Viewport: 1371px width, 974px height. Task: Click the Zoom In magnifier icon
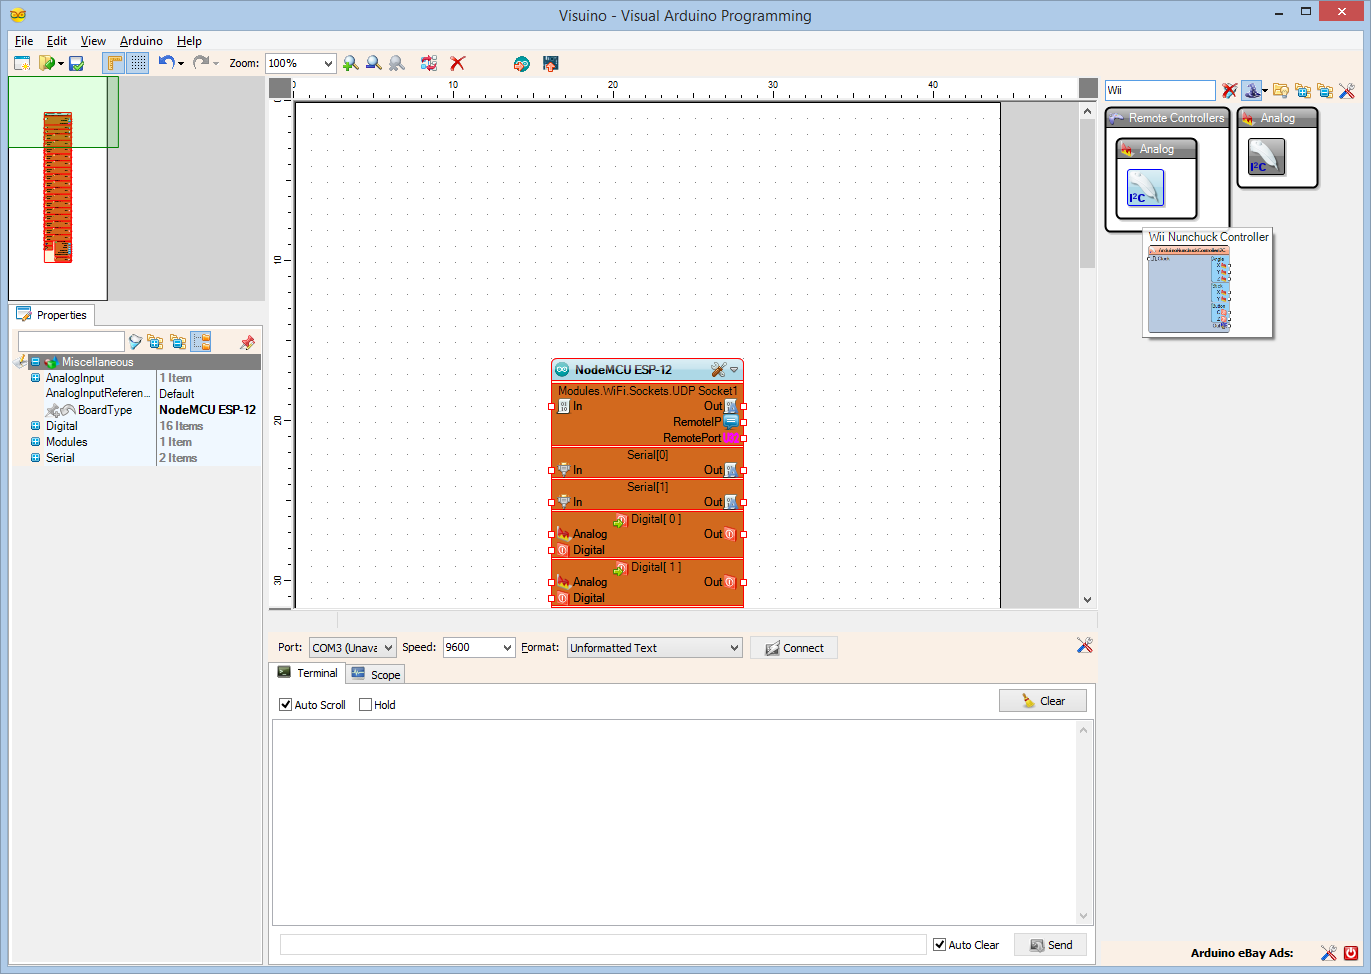(x=350, y=63)
